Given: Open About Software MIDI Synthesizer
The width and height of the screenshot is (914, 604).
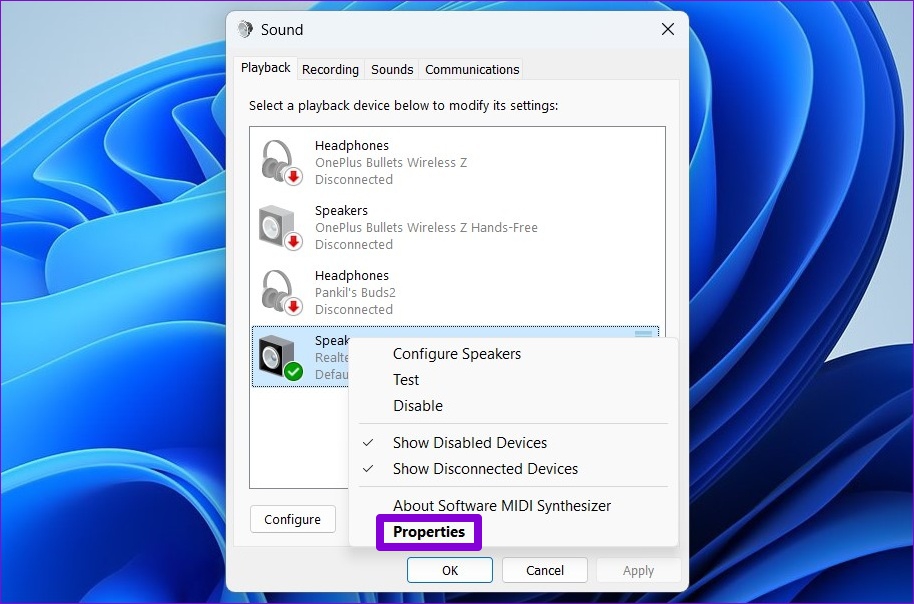Looking at the screenshot, I should [501, 506].
